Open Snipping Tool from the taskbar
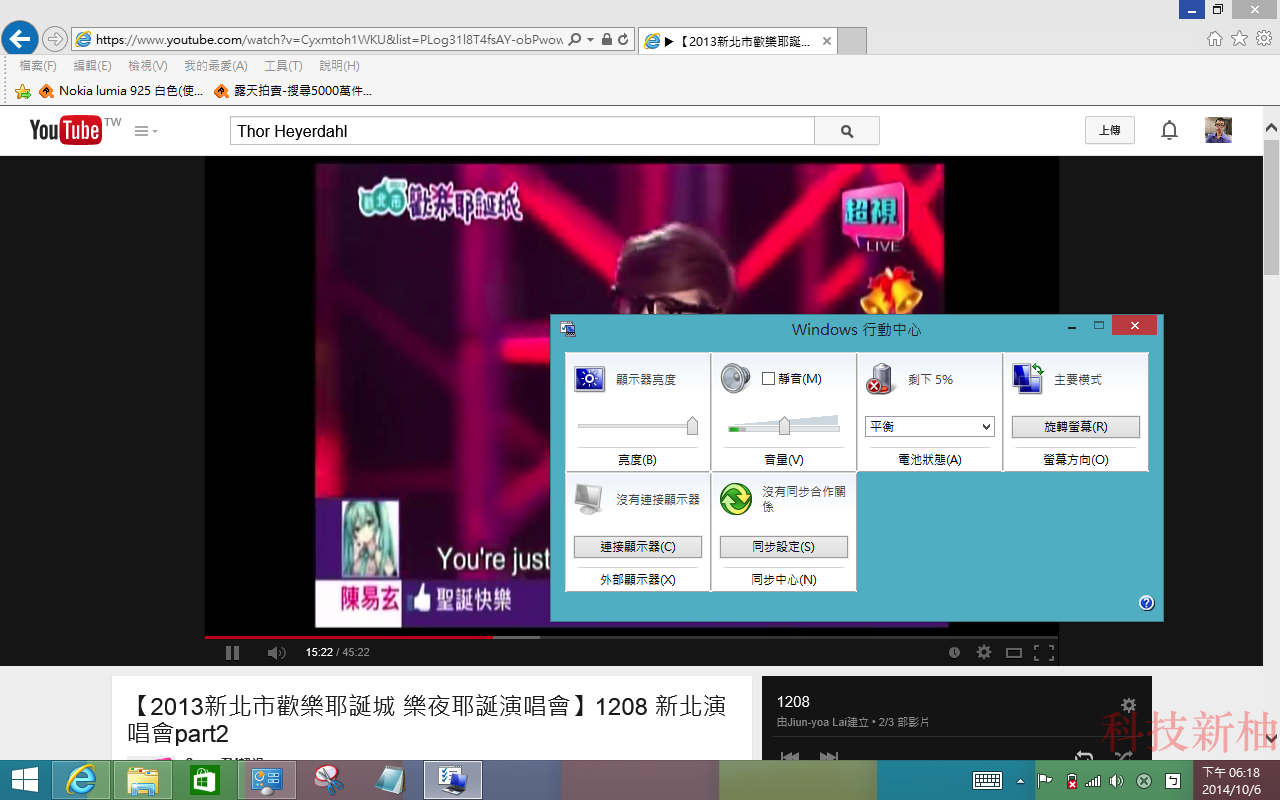Image resolution: width=1280 pixels, height=800 pixels. point(329,780)
